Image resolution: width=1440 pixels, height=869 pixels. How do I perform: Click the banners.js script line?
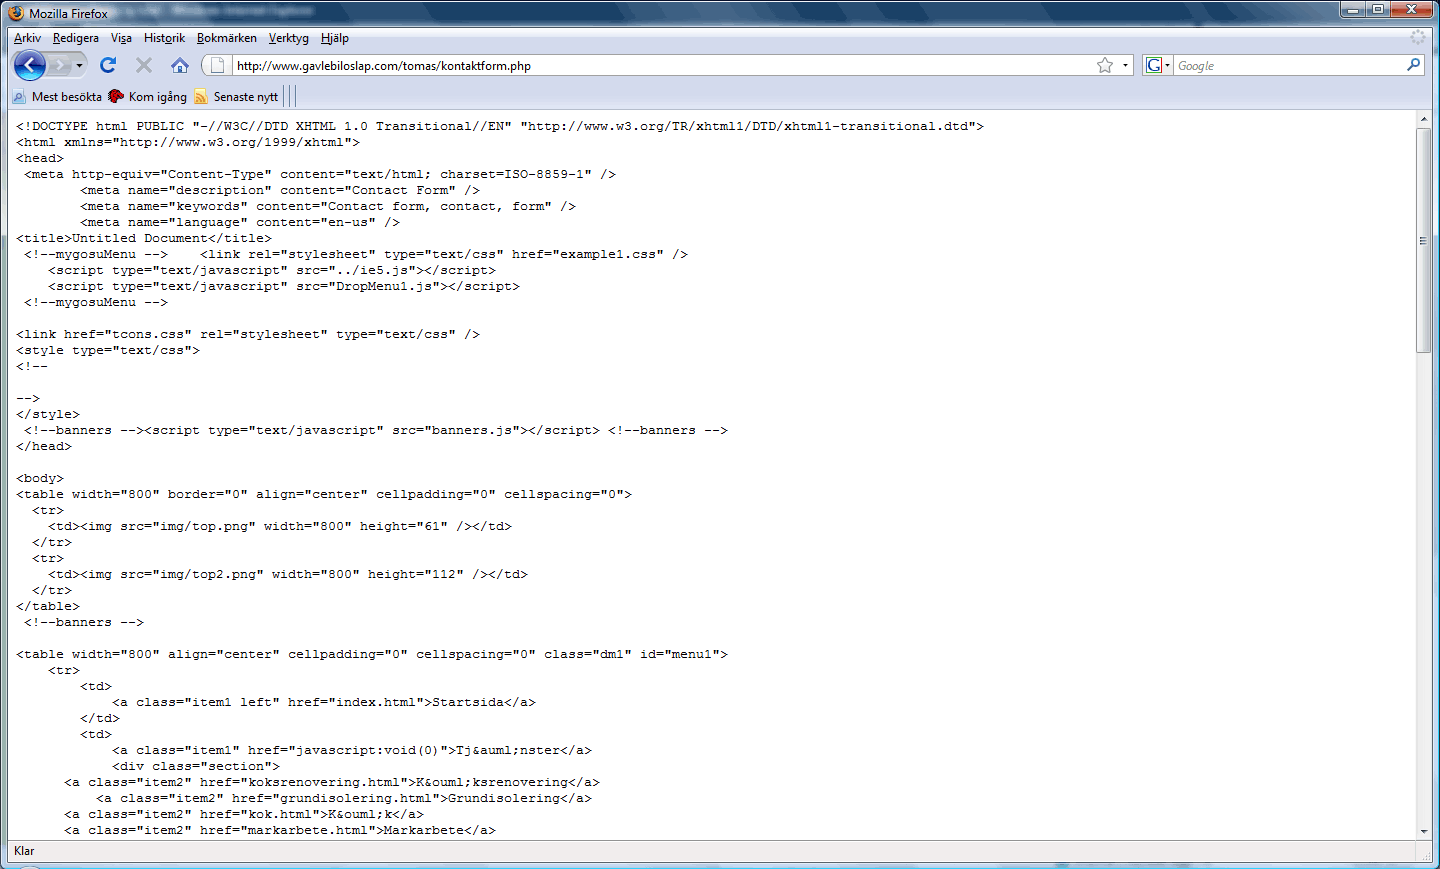pos(376,430)
